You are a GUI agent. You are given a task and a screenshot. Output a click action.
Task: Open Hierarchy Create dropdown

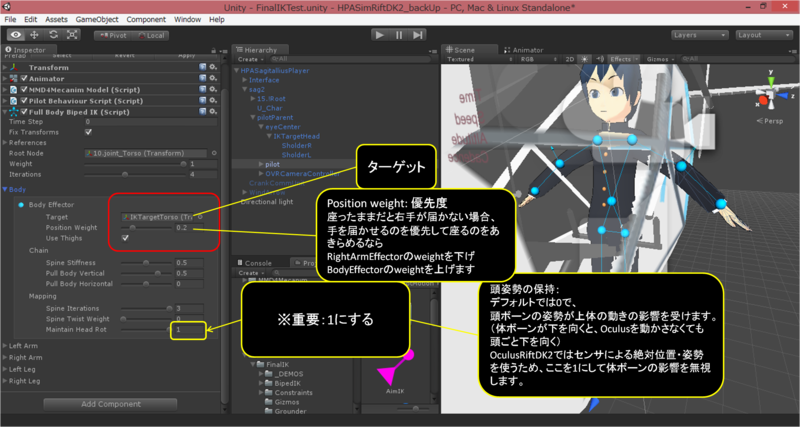pos(249,59)
